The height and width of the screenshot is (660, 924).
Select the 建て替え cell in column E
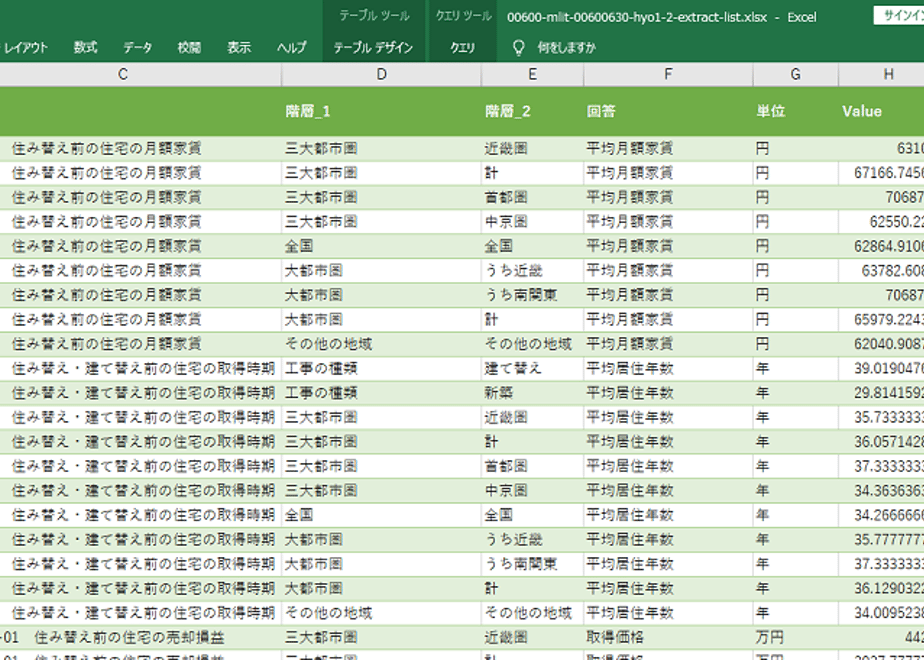532,369
